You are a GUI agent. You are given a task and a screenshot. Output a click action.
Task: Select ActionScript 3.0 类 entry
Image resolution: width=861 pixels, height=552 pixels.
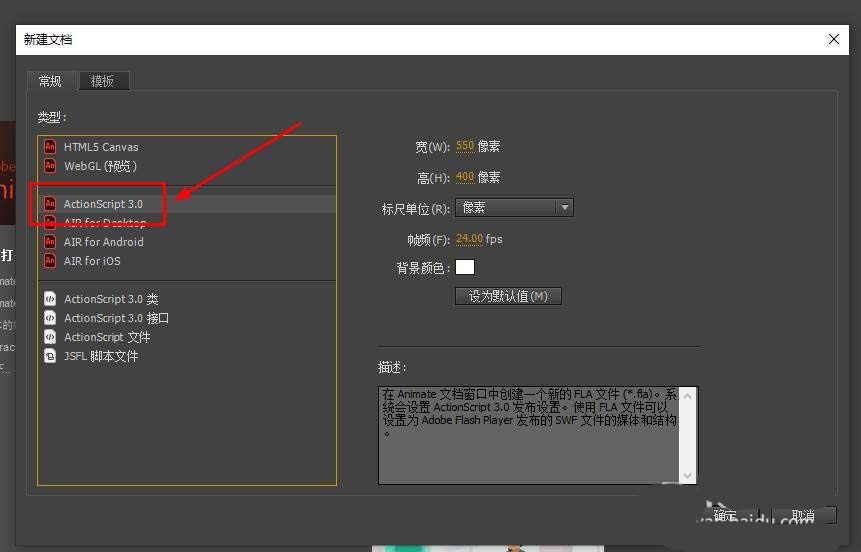[187, 299]
